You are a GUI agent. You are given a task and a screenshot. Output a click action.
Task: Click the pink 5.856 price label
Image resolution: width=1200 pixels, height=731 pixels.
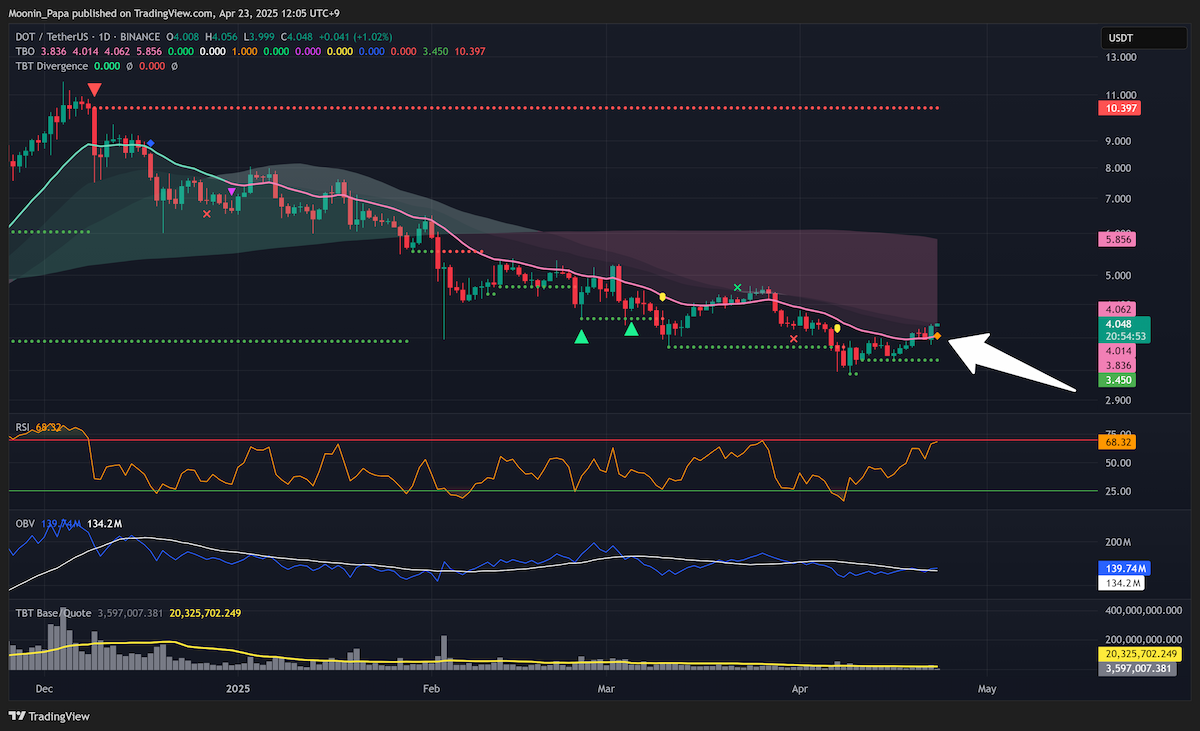1116,240
